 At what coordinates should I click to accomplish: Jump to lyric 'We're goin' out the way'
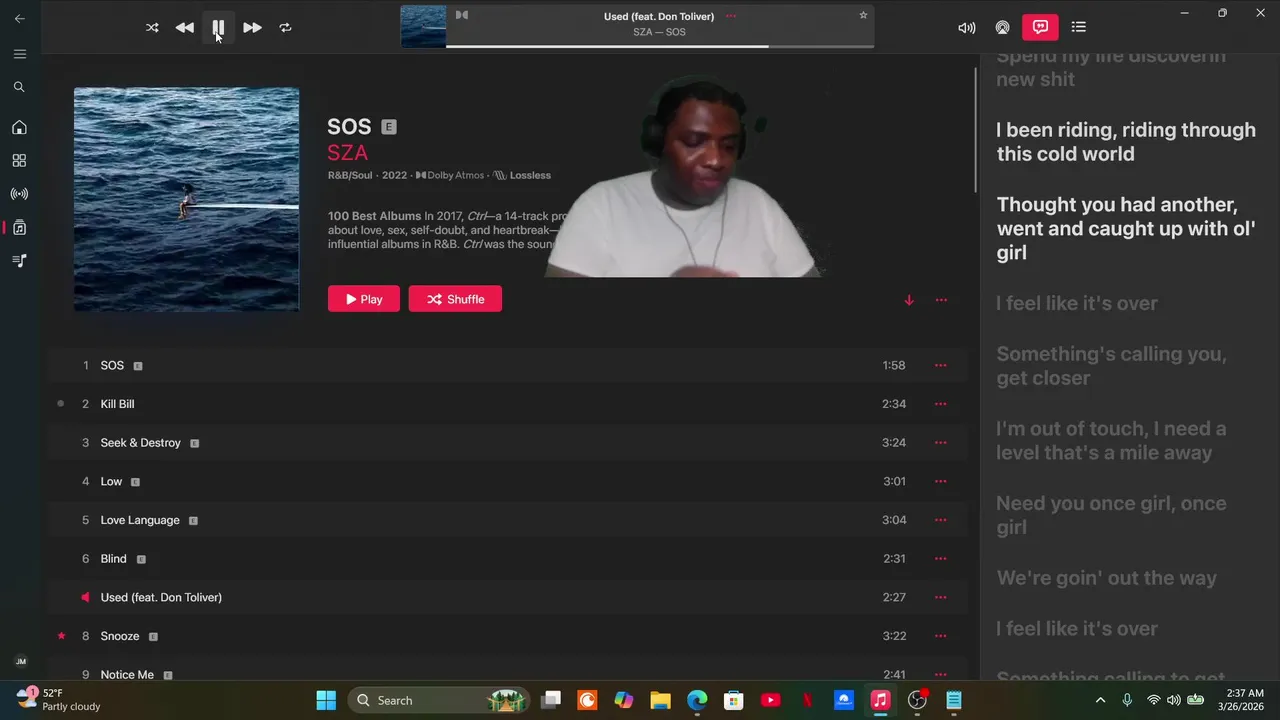1106,578
